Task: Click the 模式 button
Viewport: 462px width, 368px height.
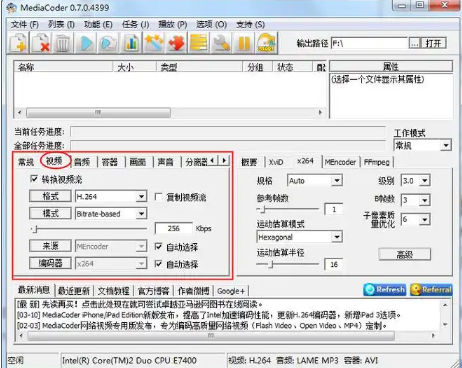Action: [x=50, y=213]
